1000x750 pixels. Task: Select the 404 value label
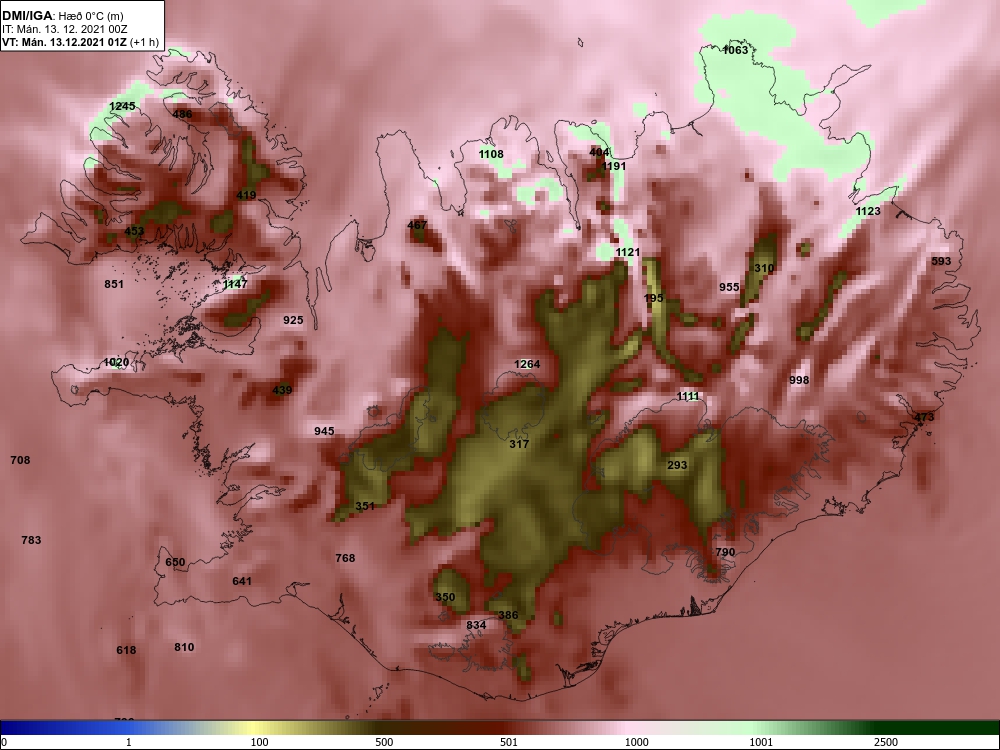tap(599, 152)
